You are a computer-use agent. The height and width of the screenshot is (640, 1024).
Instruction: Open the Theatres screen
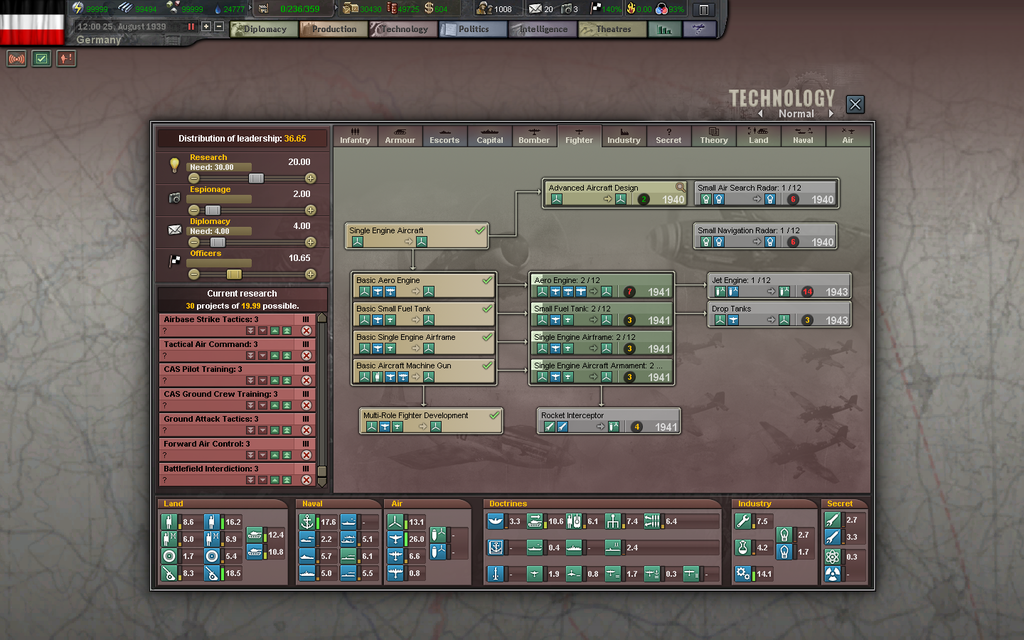[613, 29]
